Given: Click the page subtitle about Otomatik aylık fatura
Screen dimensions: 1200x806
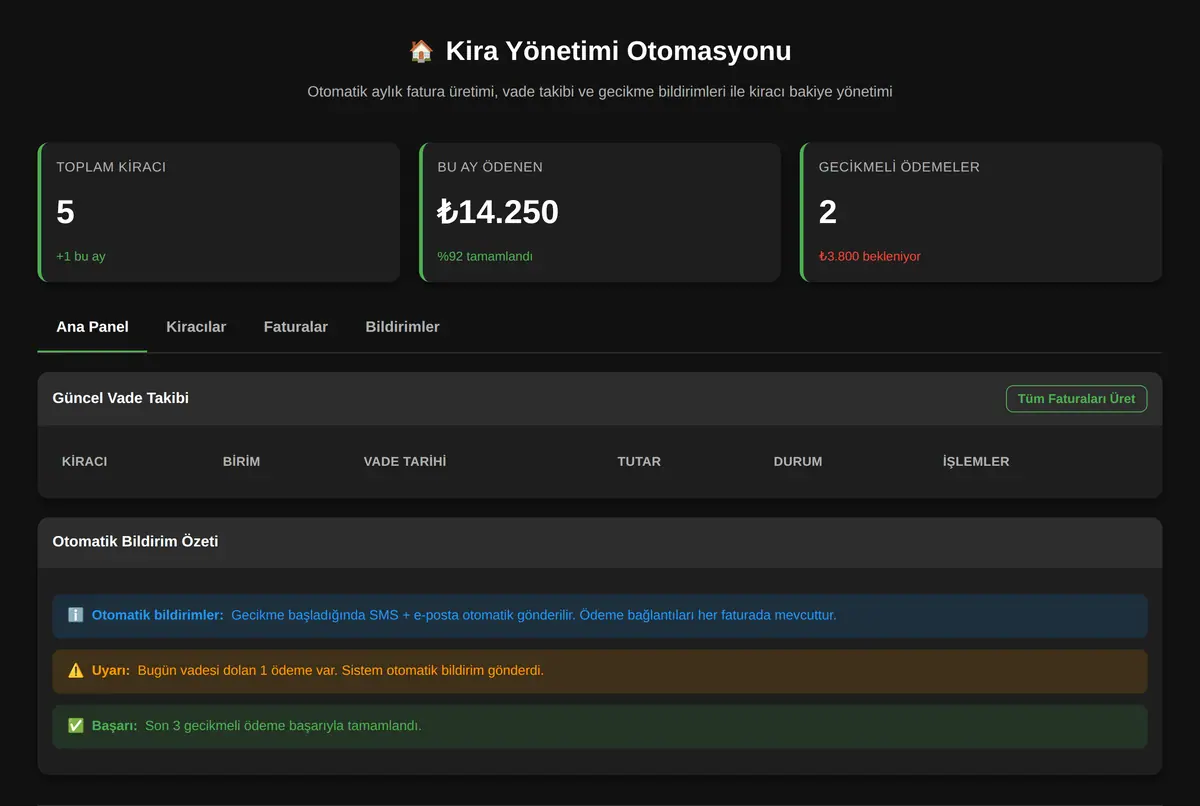Looking at the screenshot, I should tap(600, 92).
